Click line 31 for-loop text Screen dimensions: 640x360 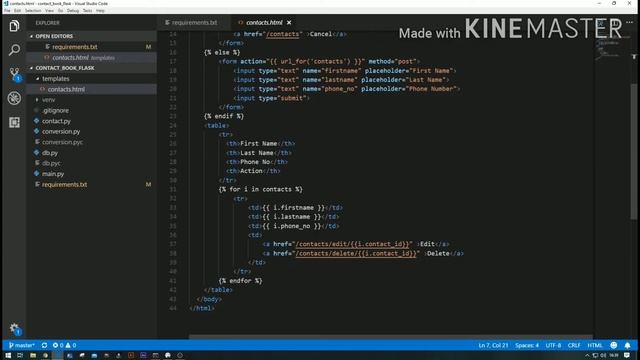(x=261, y=189)
